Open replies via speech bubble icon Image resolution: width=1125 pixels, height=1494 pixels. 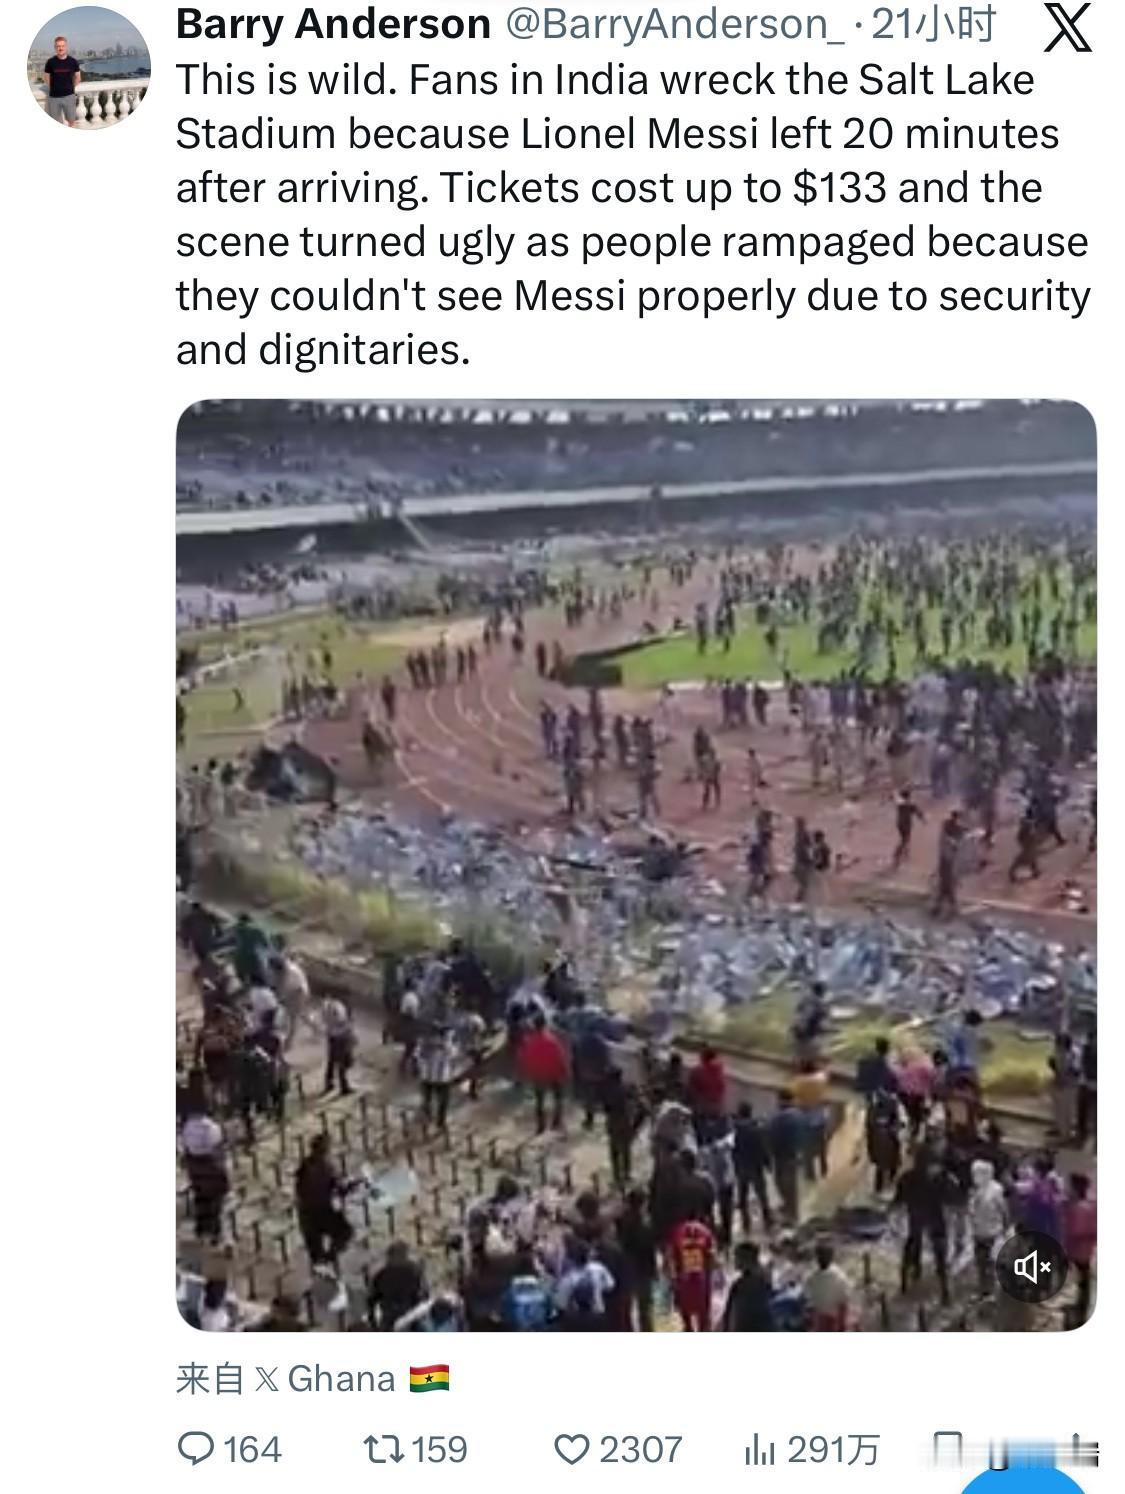click(195, 1448)
